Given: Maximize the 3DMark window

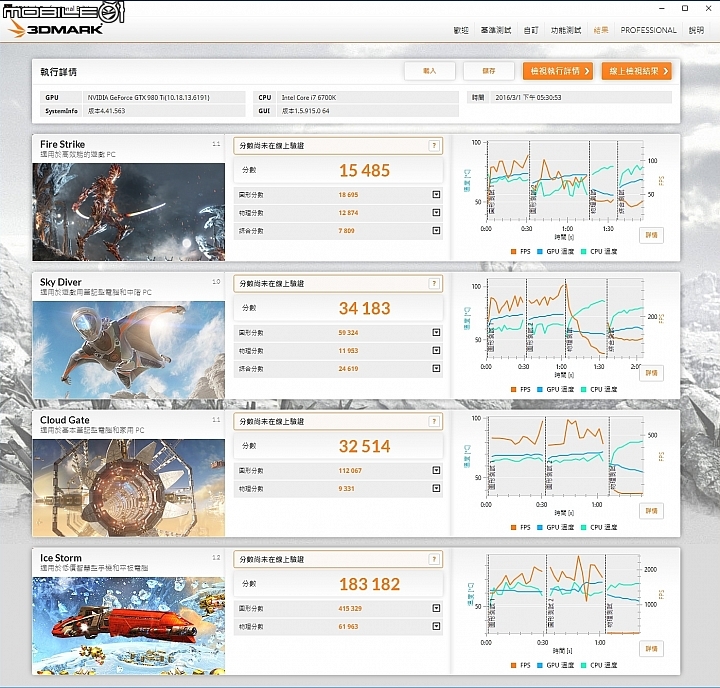Looking at the screenshot, I should click(685, 8).
